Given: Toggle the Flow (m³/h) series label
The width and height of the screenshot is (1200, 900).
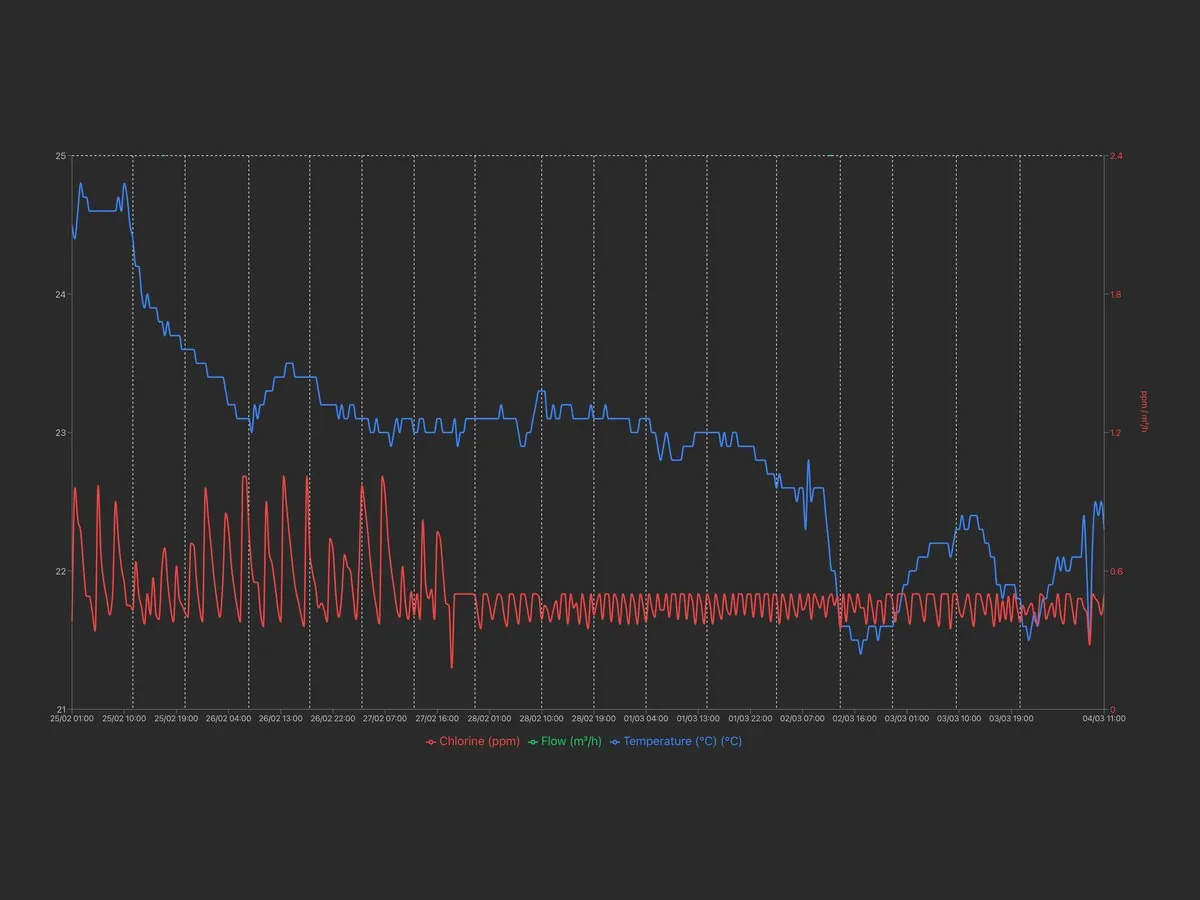Looking at the screenshot, I should tap(571, 742).
